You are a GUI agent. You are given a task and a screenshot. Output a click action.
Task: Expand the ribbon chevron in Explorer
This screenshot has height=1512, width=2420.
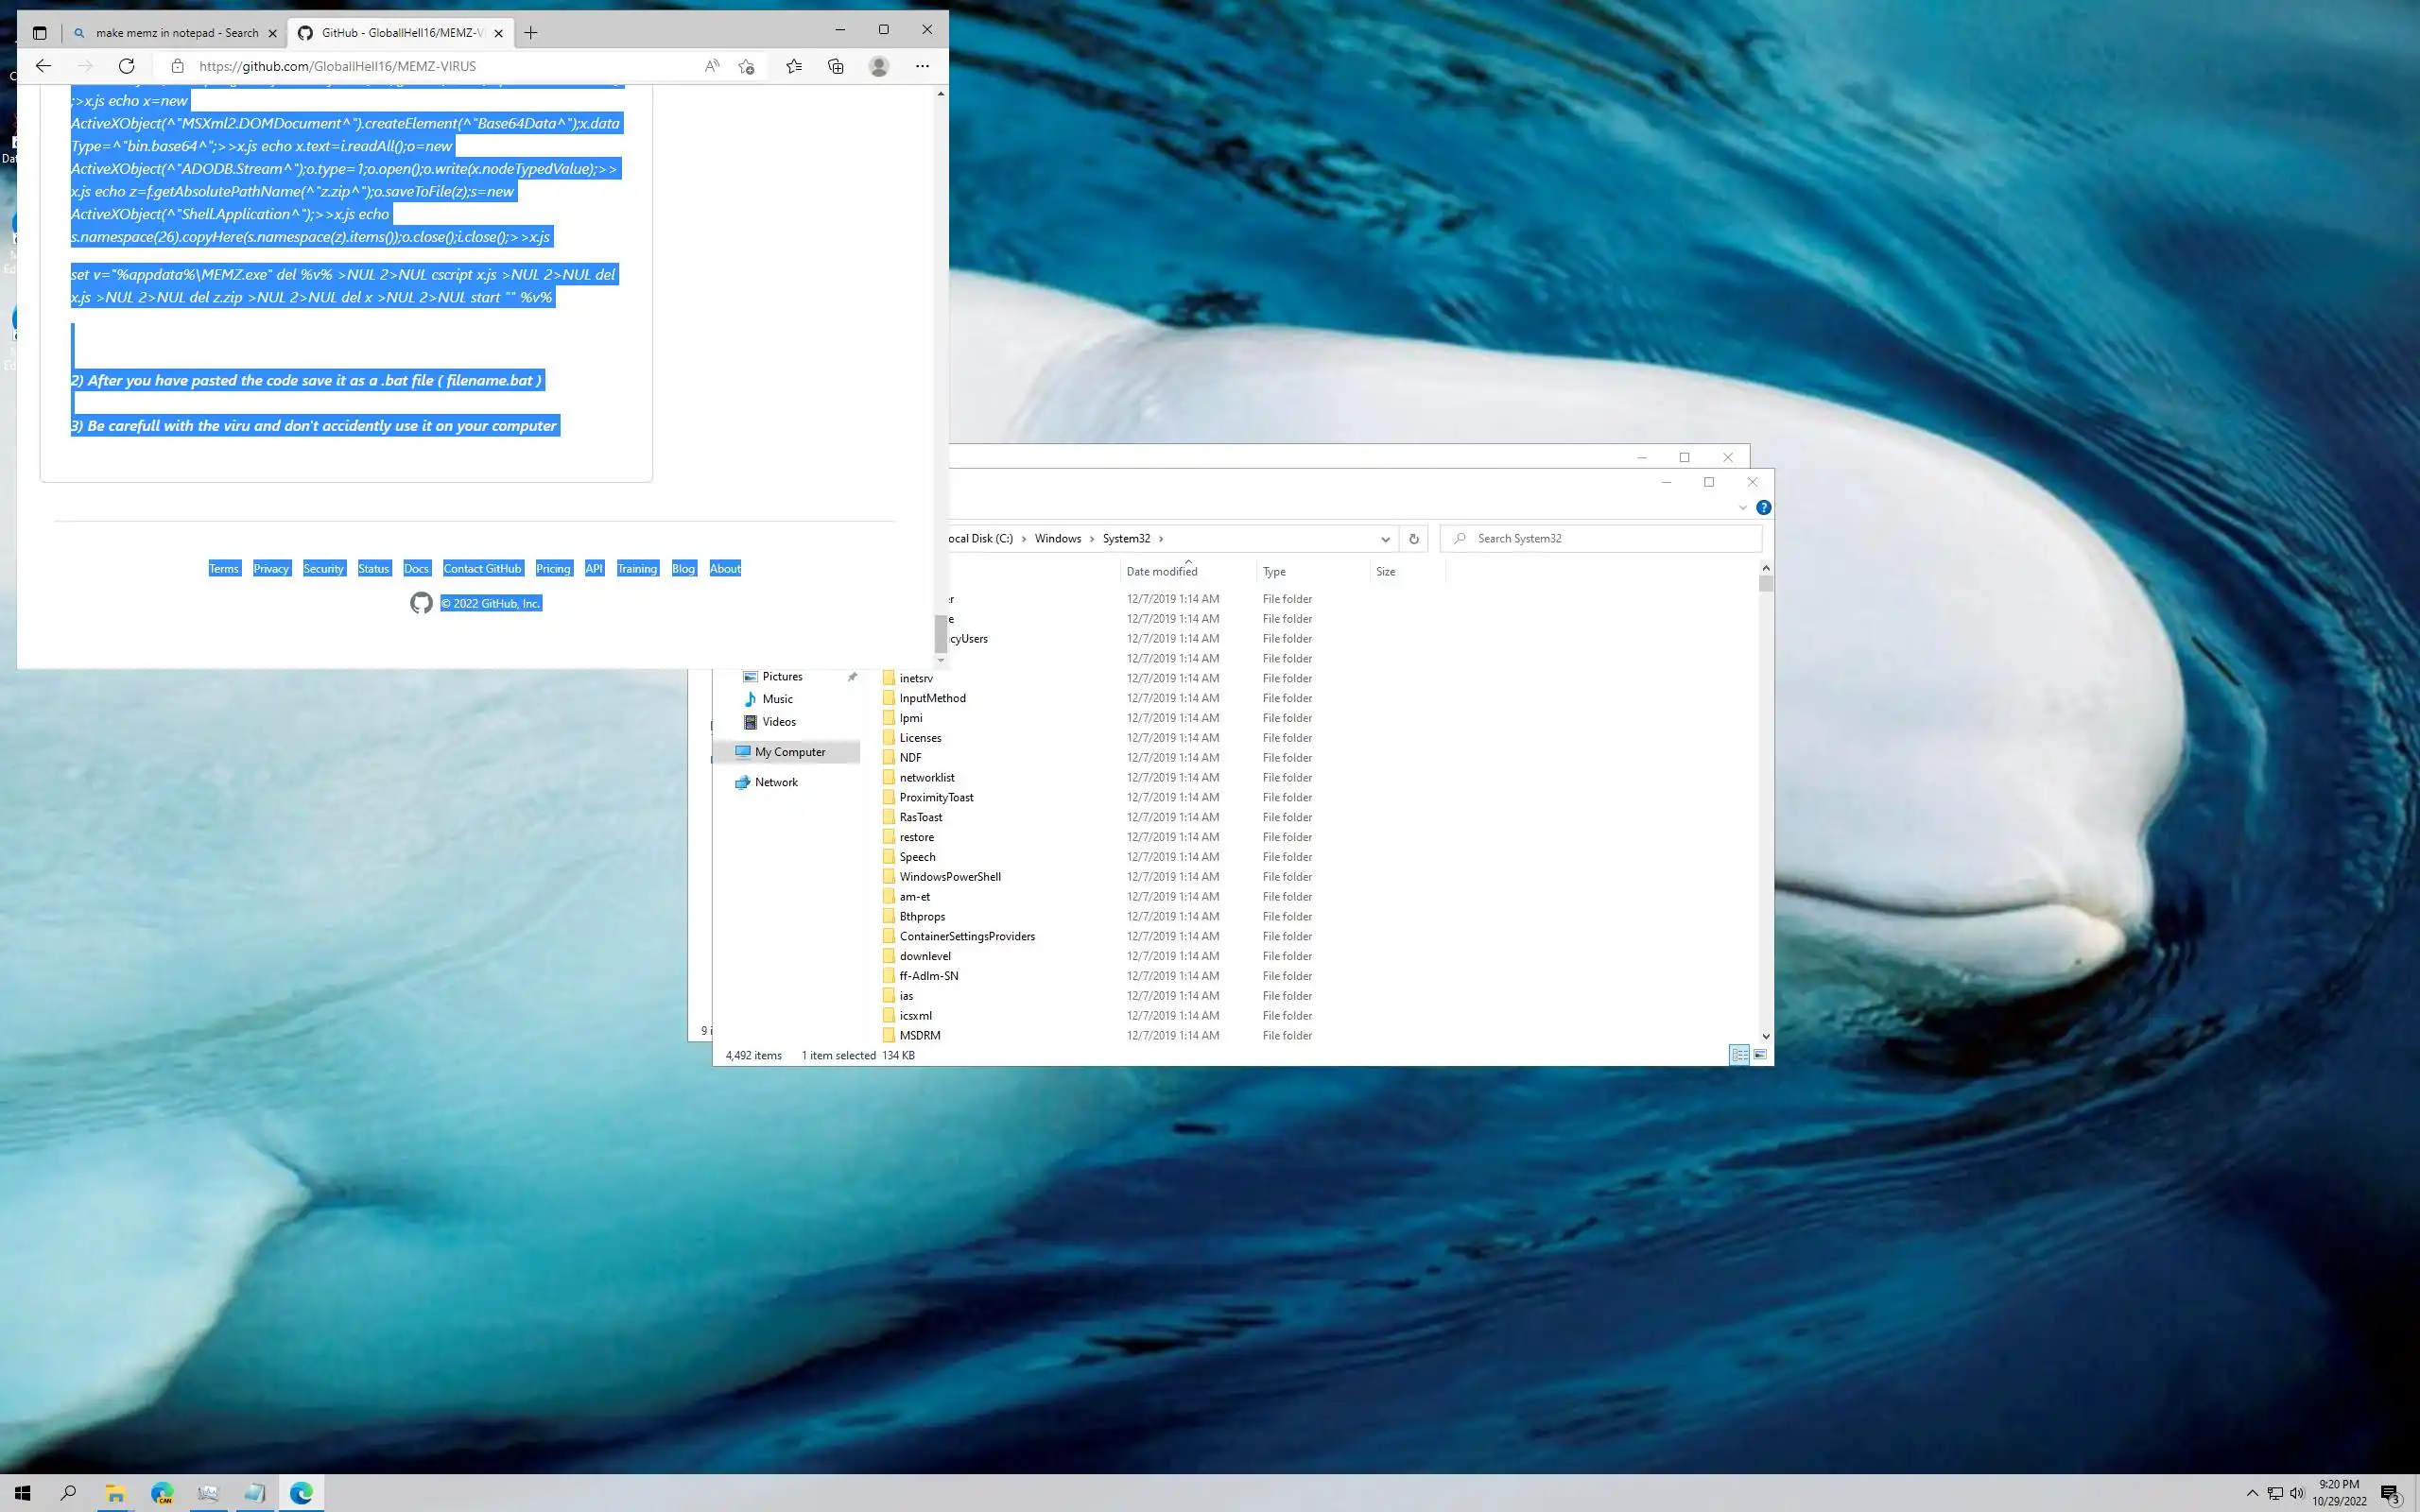point(1743,508)
